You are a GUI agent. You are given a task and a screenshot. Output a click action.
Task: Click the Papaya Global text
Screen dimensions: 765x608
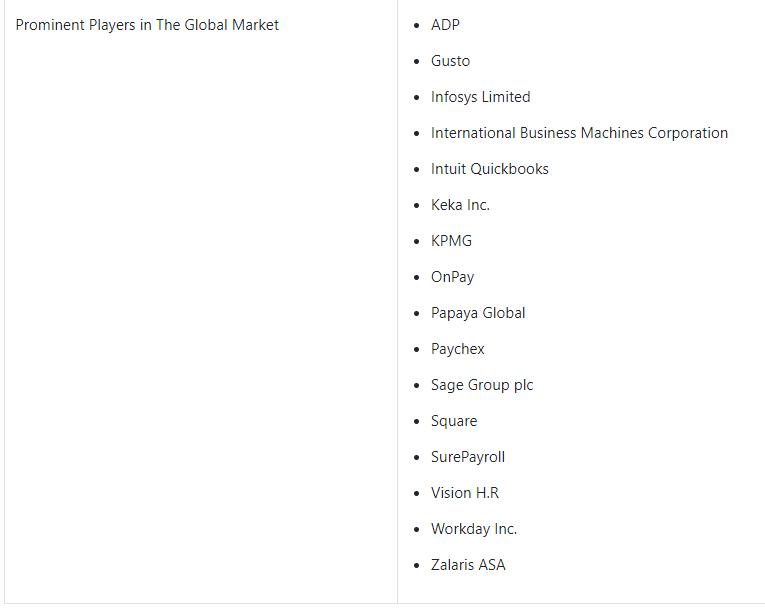pos(478,313)
